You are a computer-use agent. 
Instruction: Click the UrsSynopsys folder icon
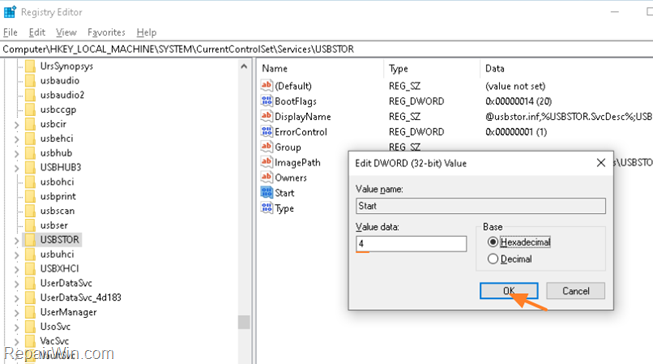click(30, 66)
